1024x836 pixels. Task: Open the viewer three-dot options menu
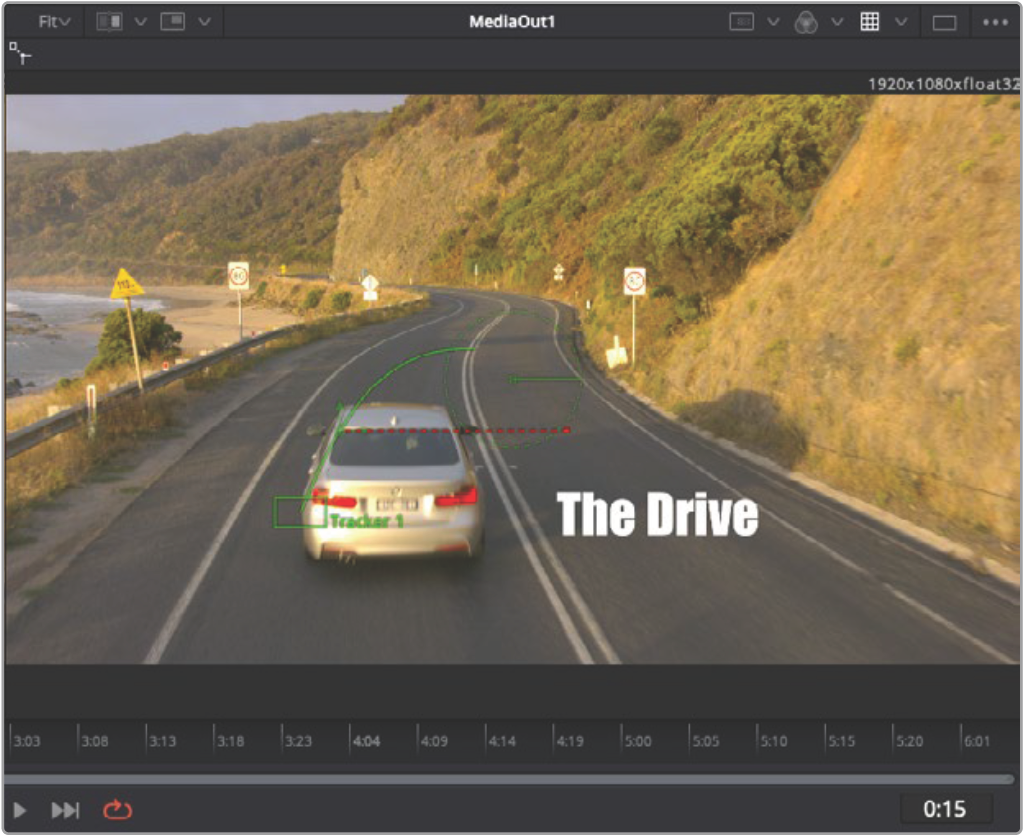[995, 22]
